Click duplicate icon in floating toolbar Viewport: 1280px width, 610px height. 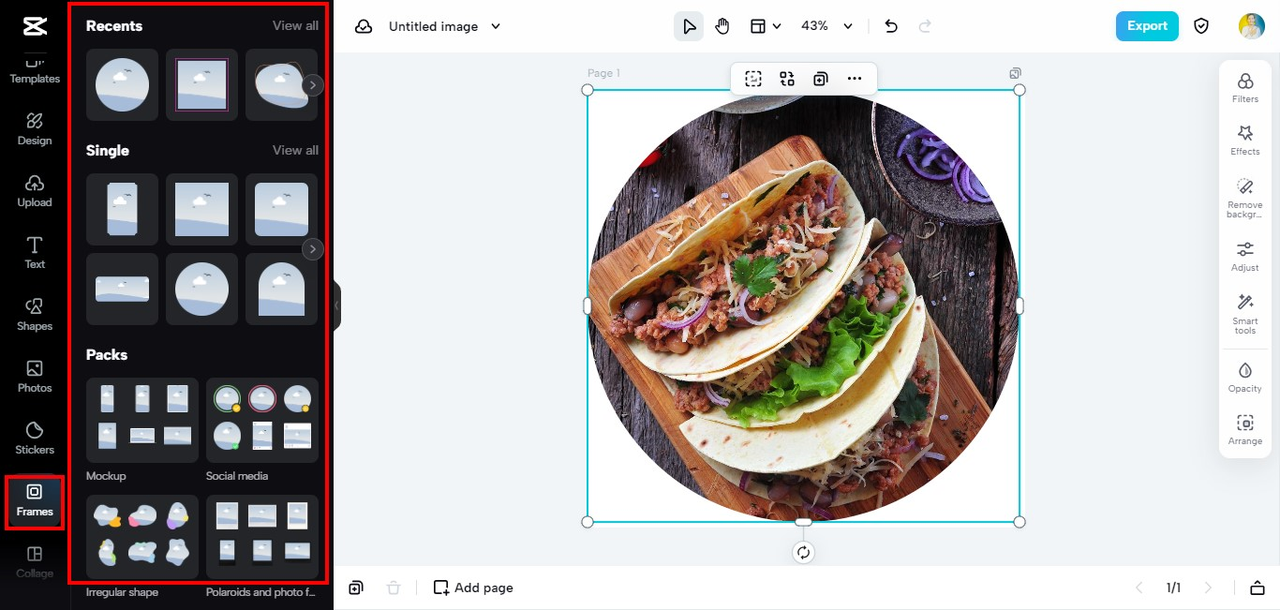(x=820, y=79)
